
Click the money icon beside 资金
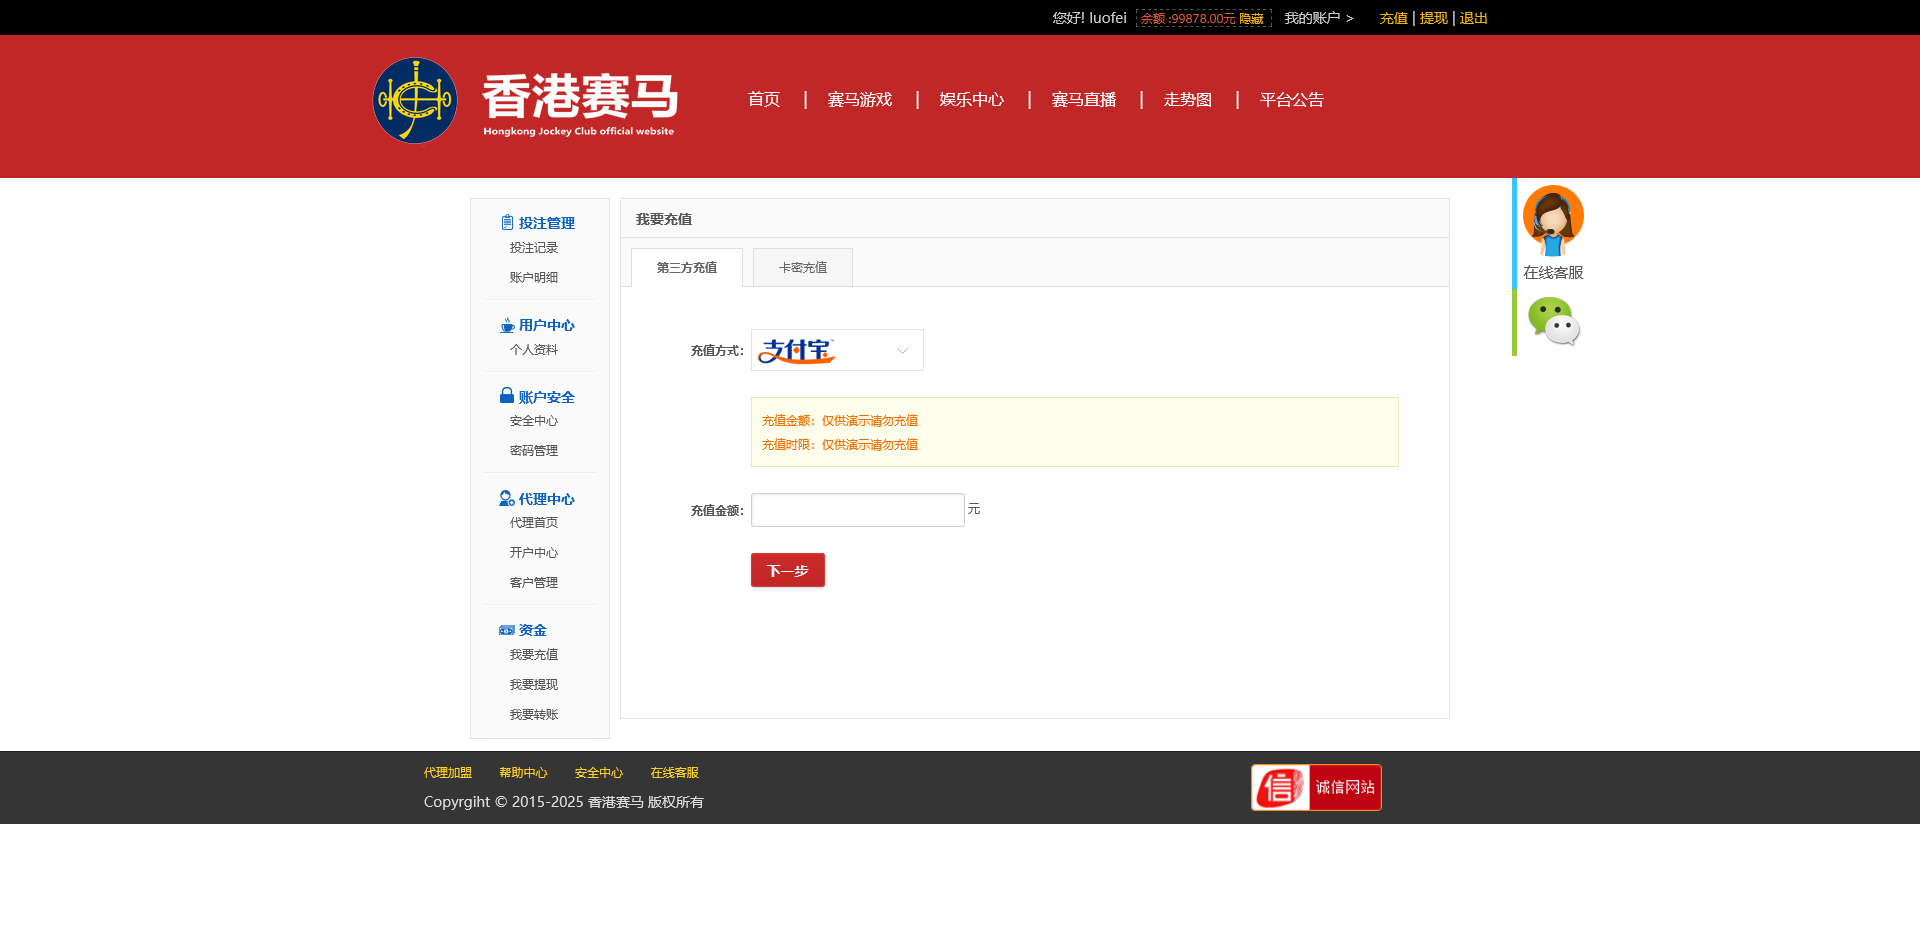point(507,630)
